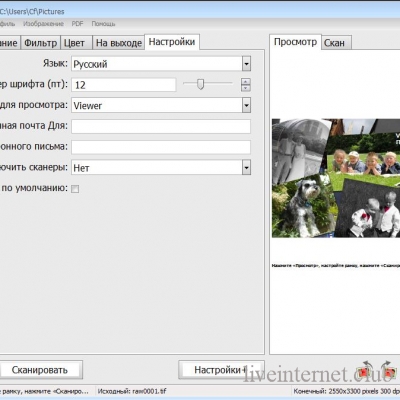Click the font size slider handle
Screen dimensions: 400x400
pos(200,84)
